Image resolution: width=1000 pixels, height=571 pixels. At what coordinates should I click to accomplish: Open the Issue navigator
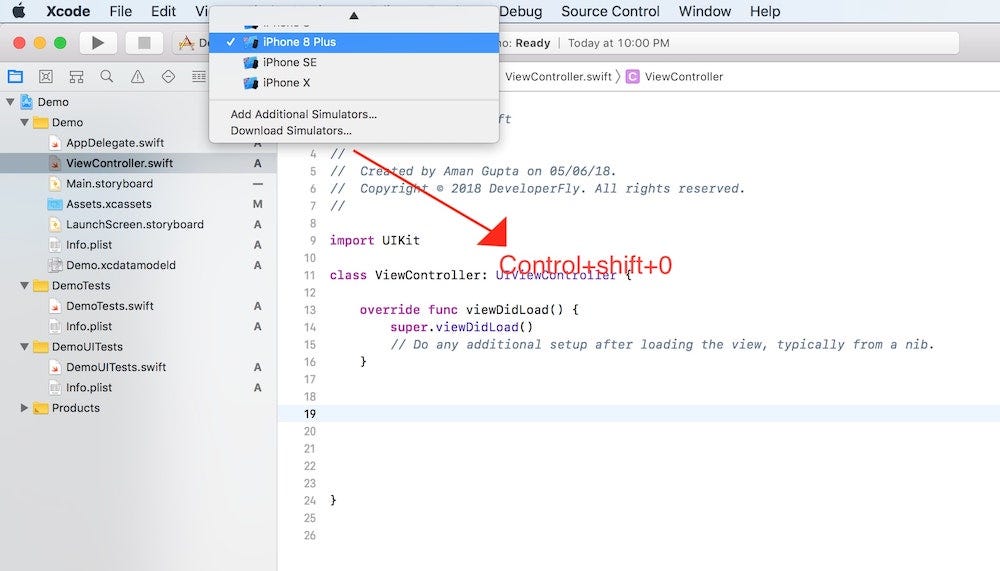point(137,77)
